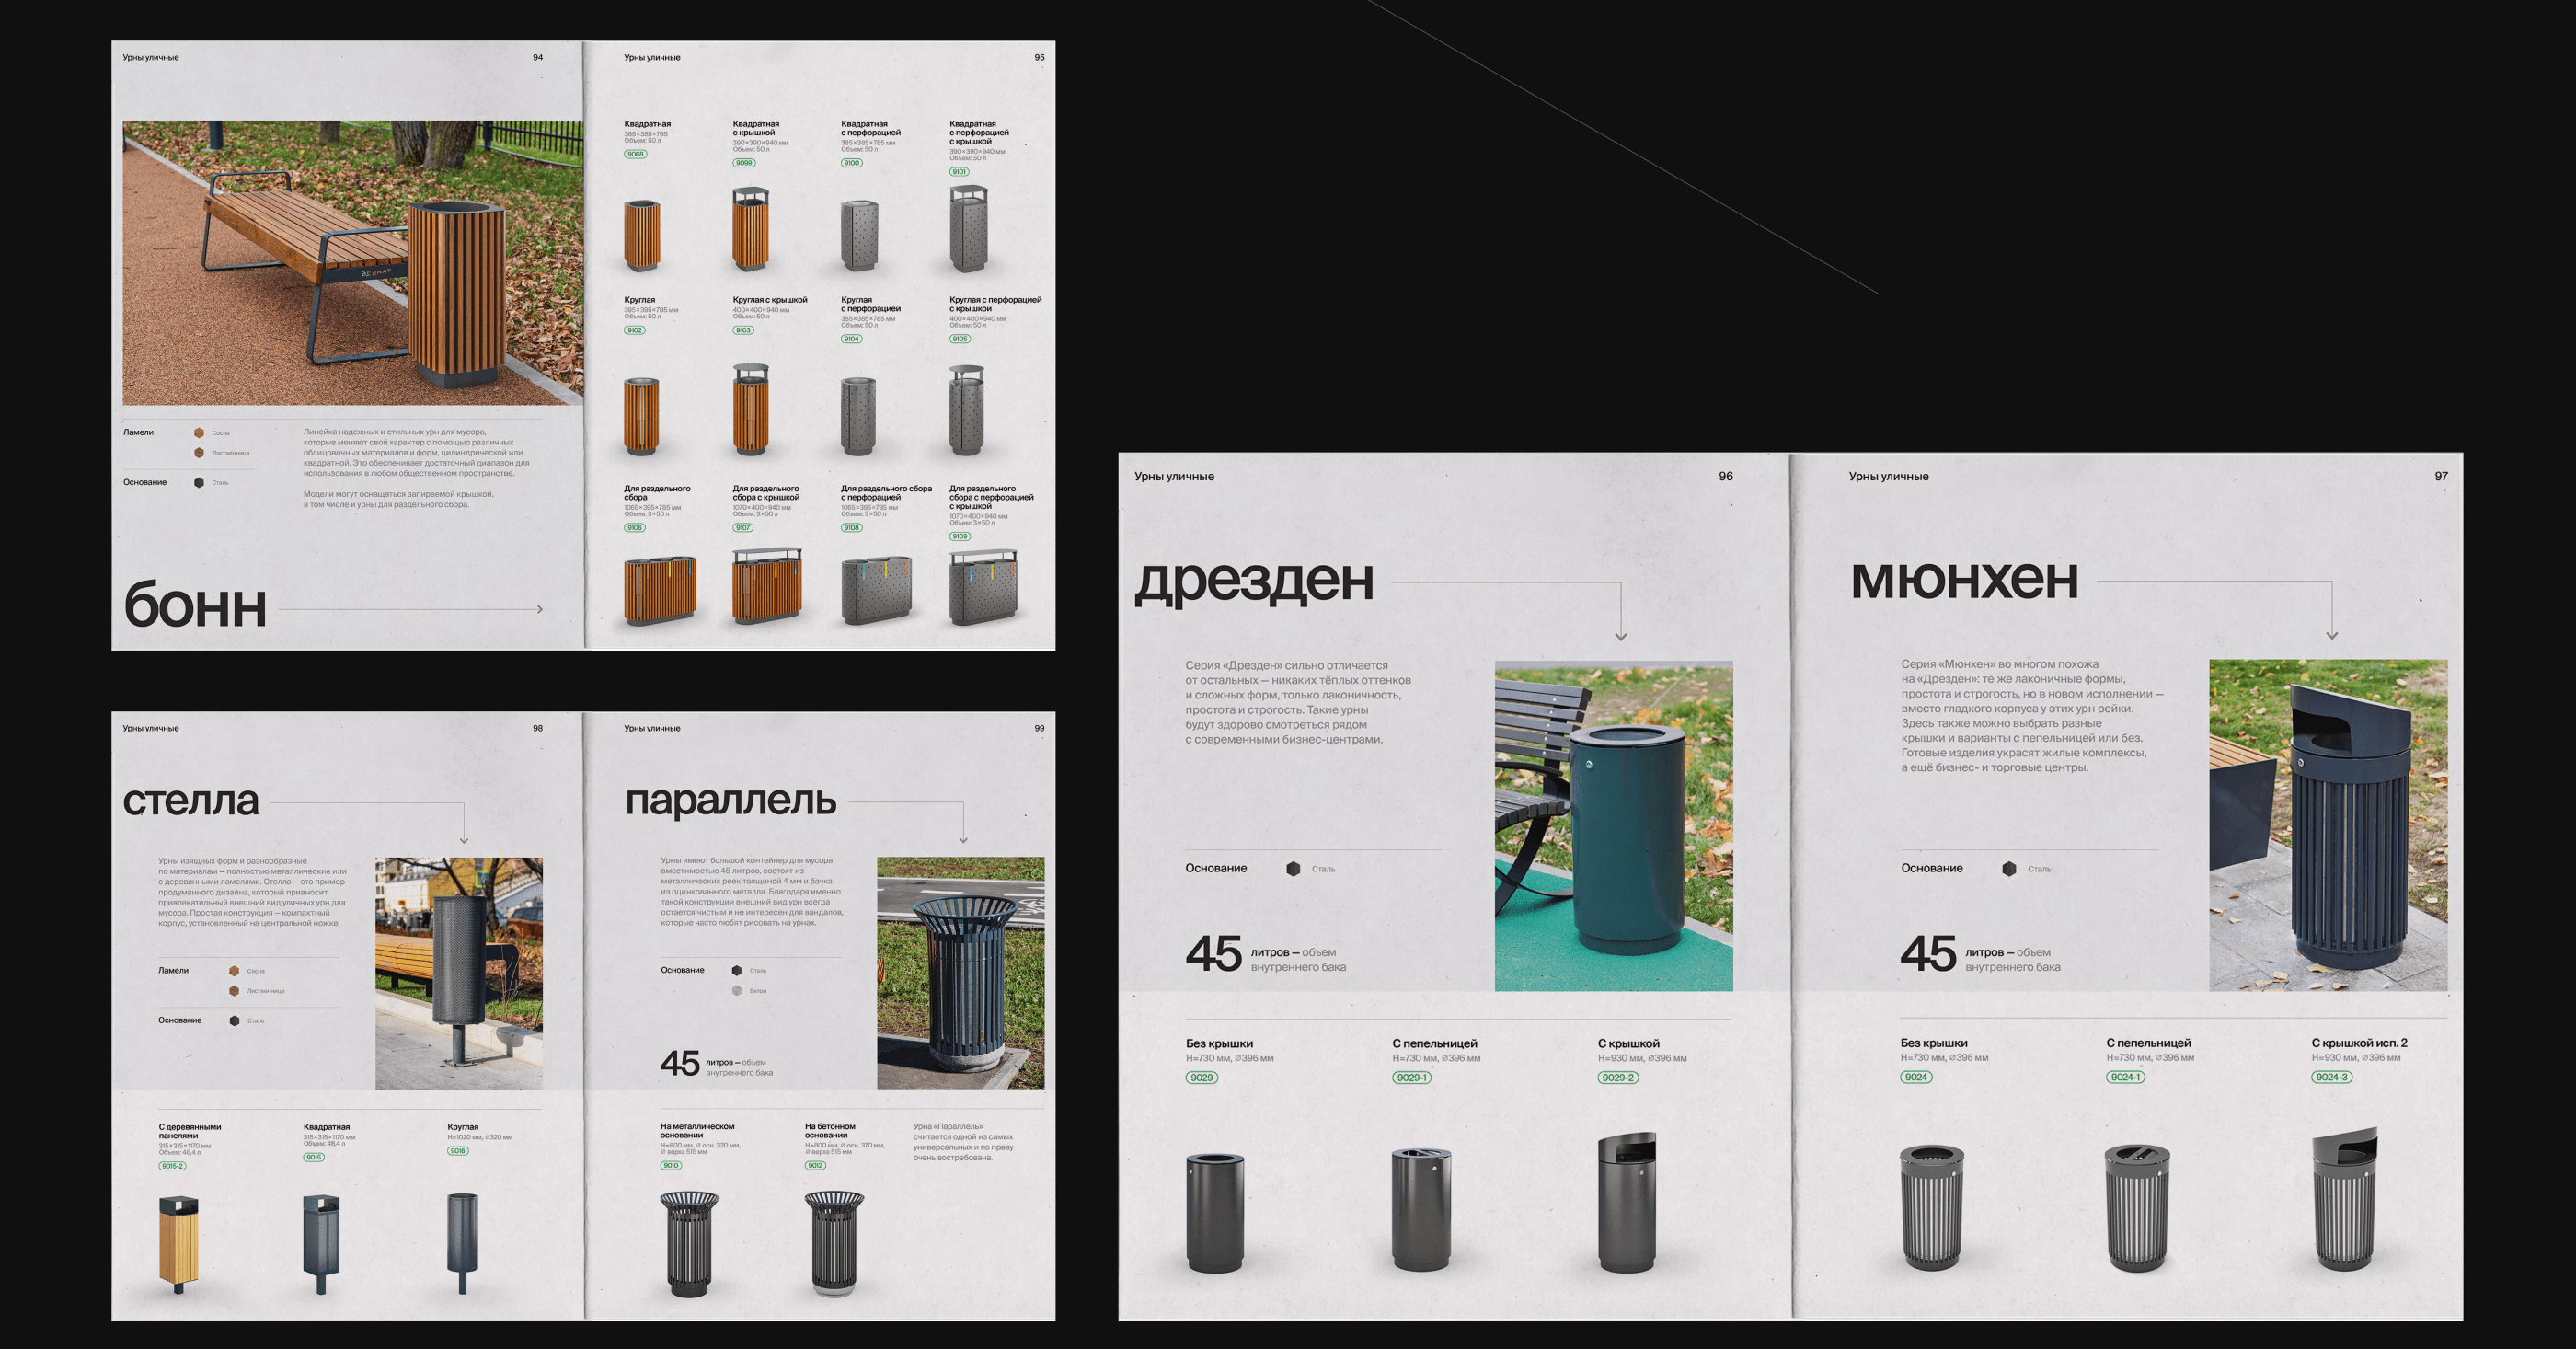
Task: Click 'Урны уличные' header on page 96
Action: (1174, 477)
